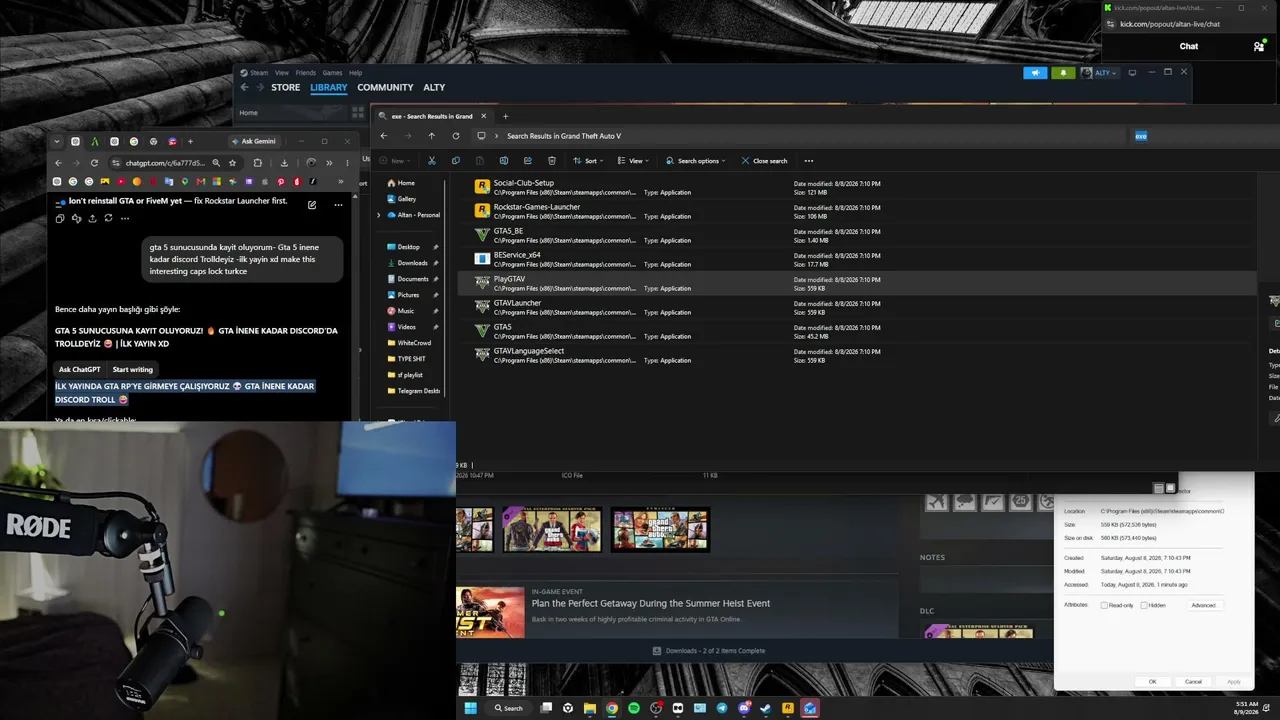This screenshot has width=1280, height=720.
Task: Click the Delete trash icon in File Explorer
Action: (552, 161)
